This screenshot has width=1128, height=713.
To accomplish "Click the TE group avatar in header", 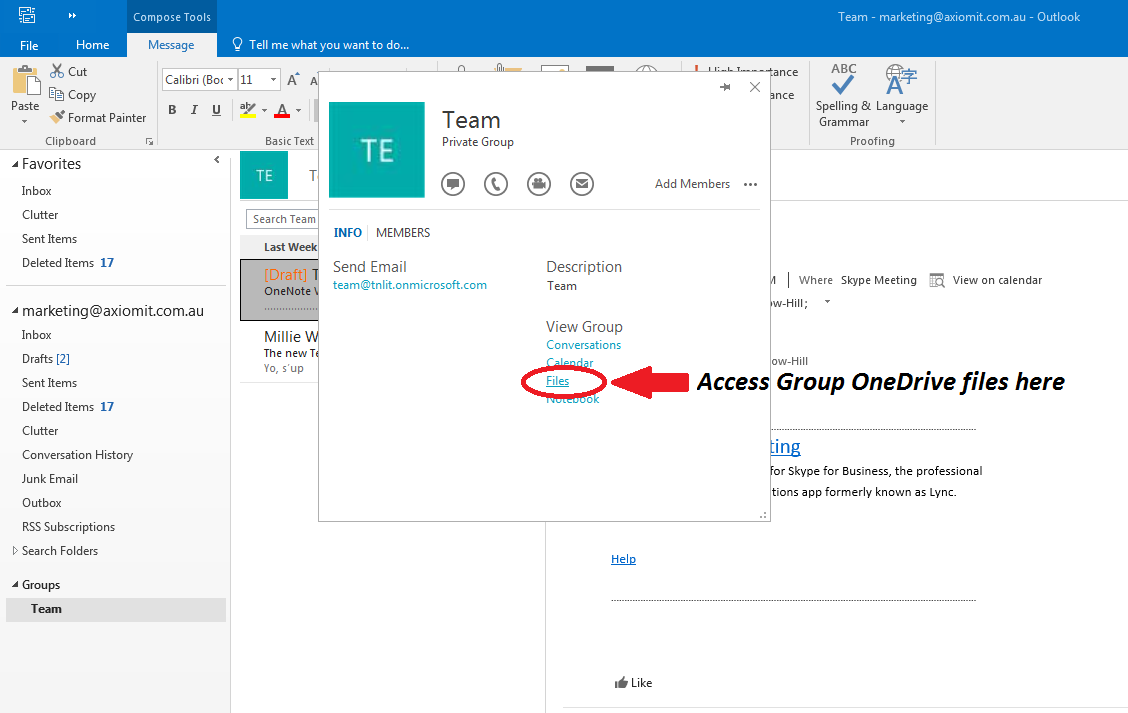I will tap(264, 175).
